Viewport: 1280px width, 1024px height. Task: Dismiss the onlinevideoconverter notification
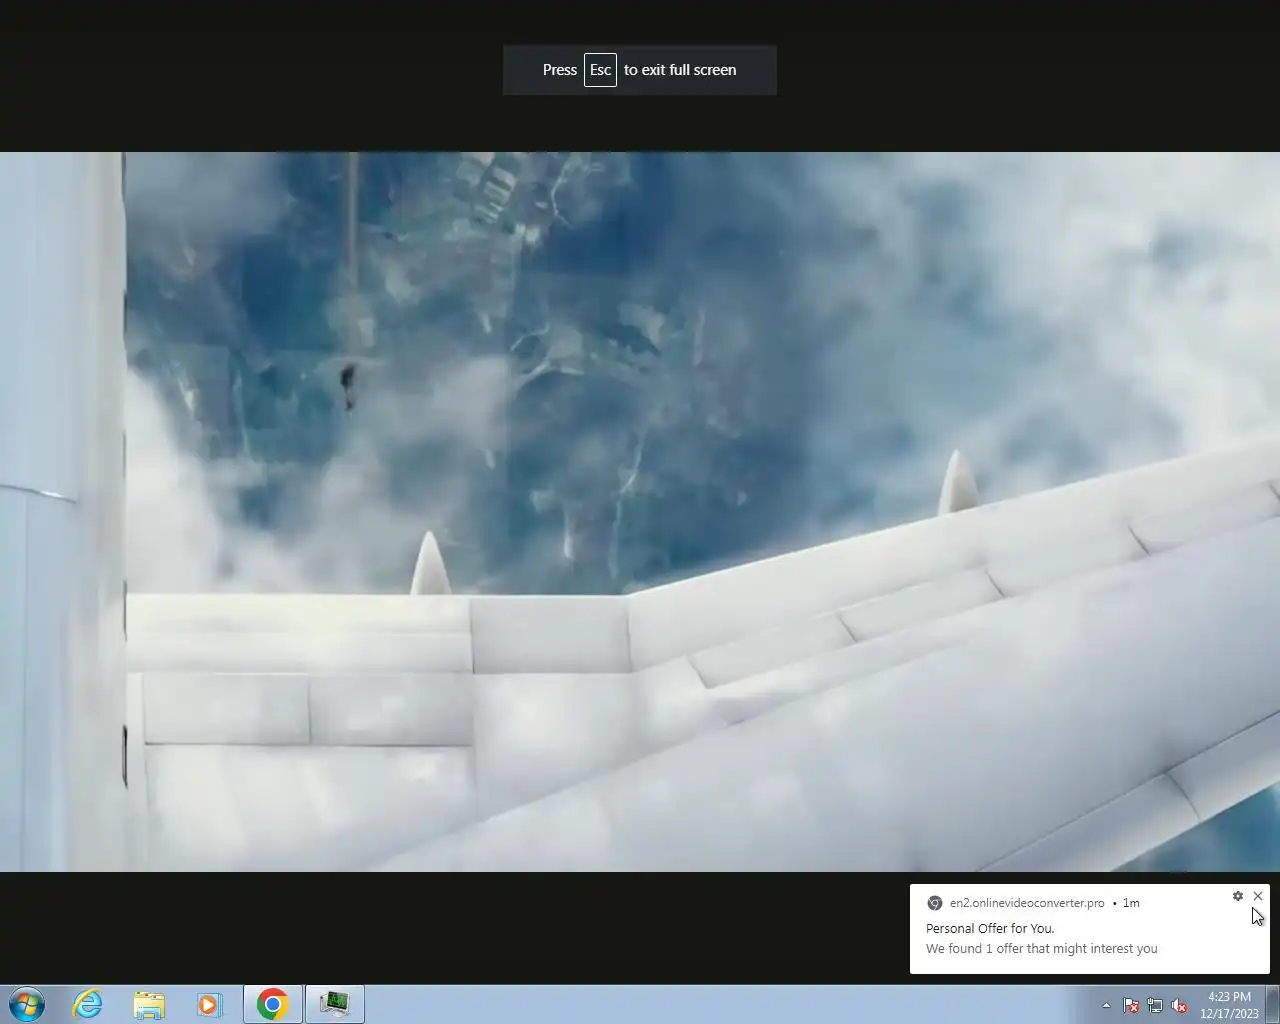(1257, 896)
